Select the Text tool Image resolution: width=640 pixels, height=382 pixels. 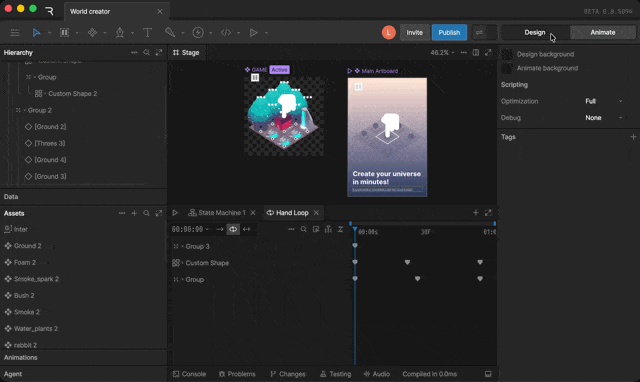point(147,33)
